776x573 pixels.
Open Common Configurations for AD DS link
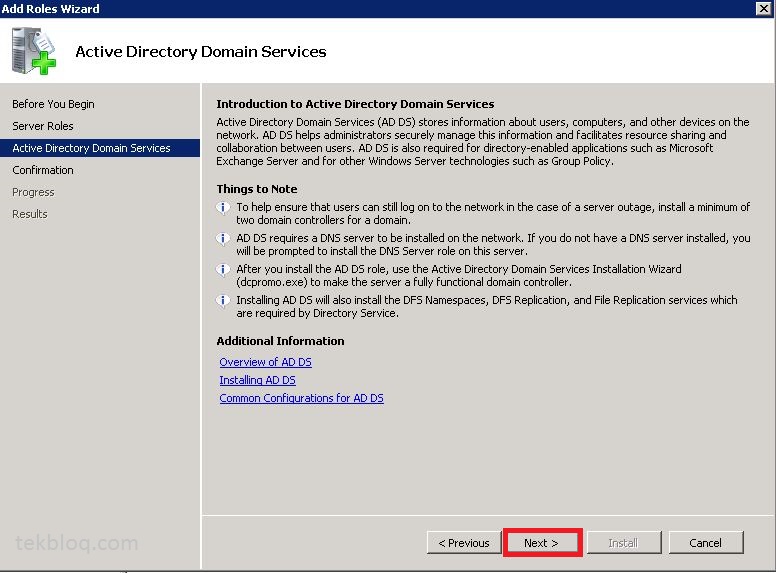301,398
